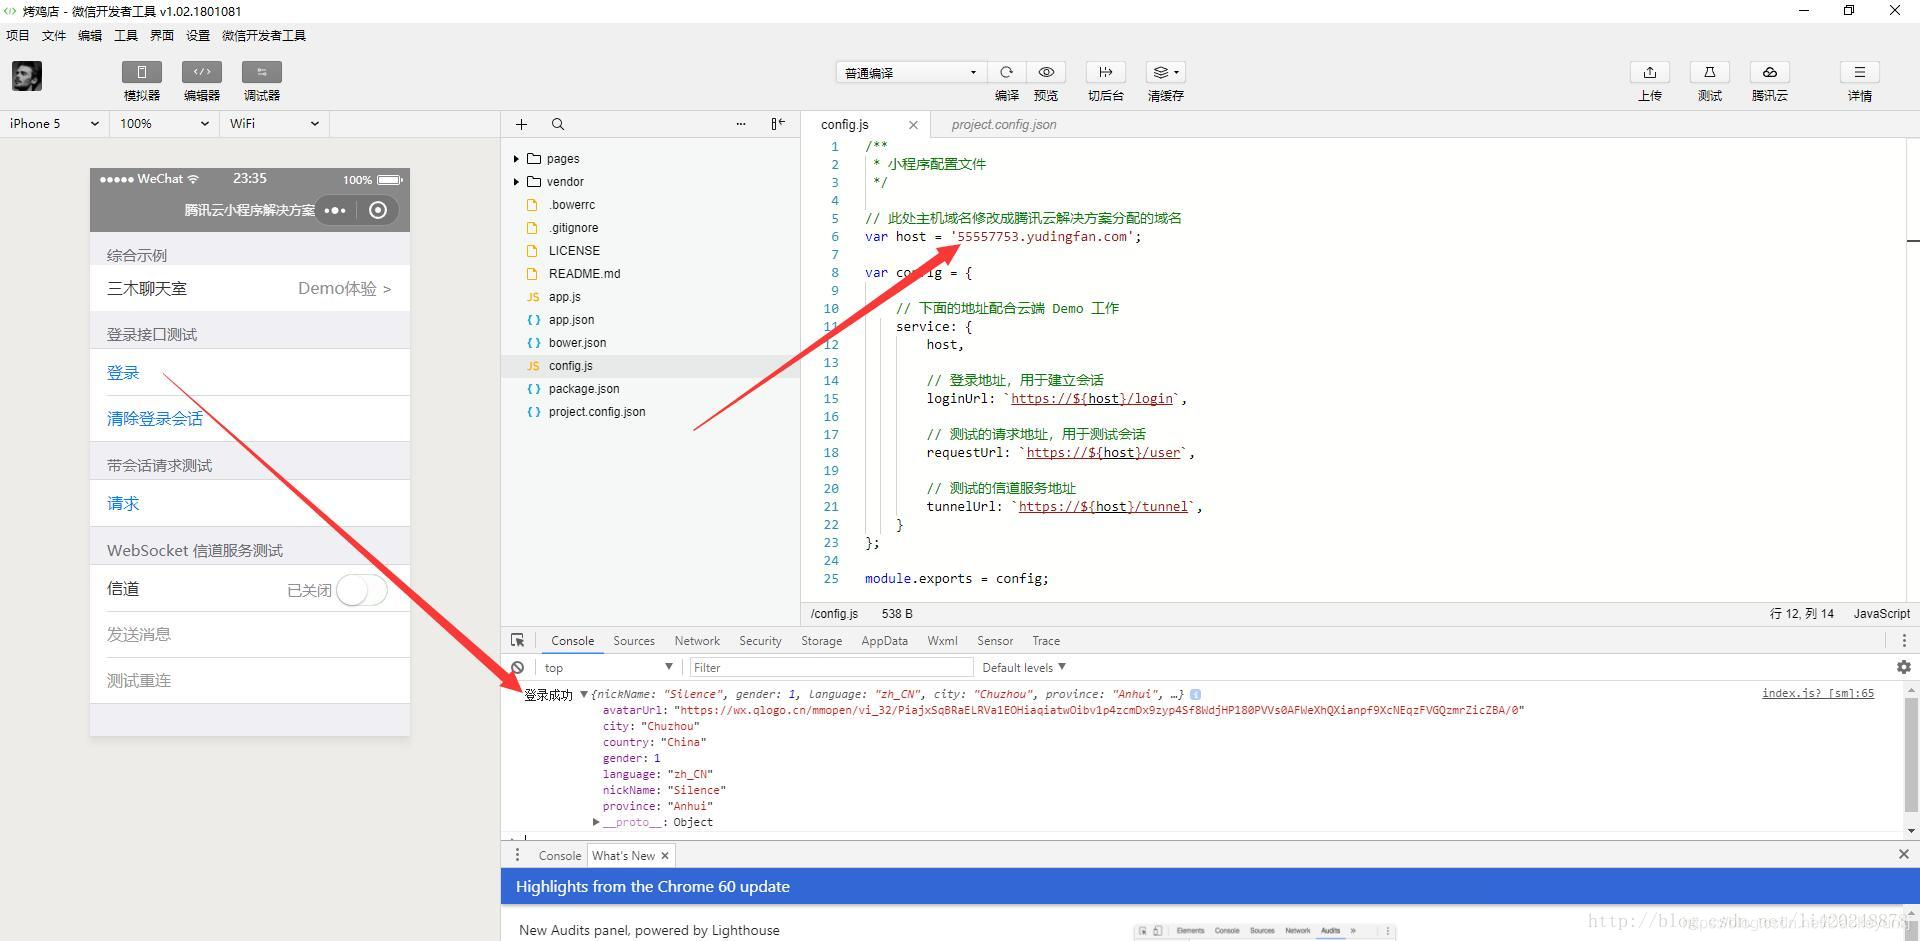Tap the mini program capsule close circle

pyautogui.click(x=378, y=210)
